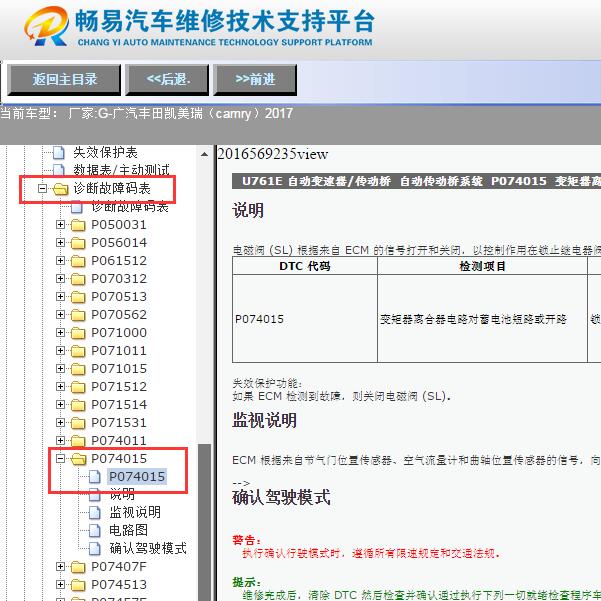This screenshot has height=601, width=601.
Task: Expand the P070312 folder
Action: click(x=60, y=279)
